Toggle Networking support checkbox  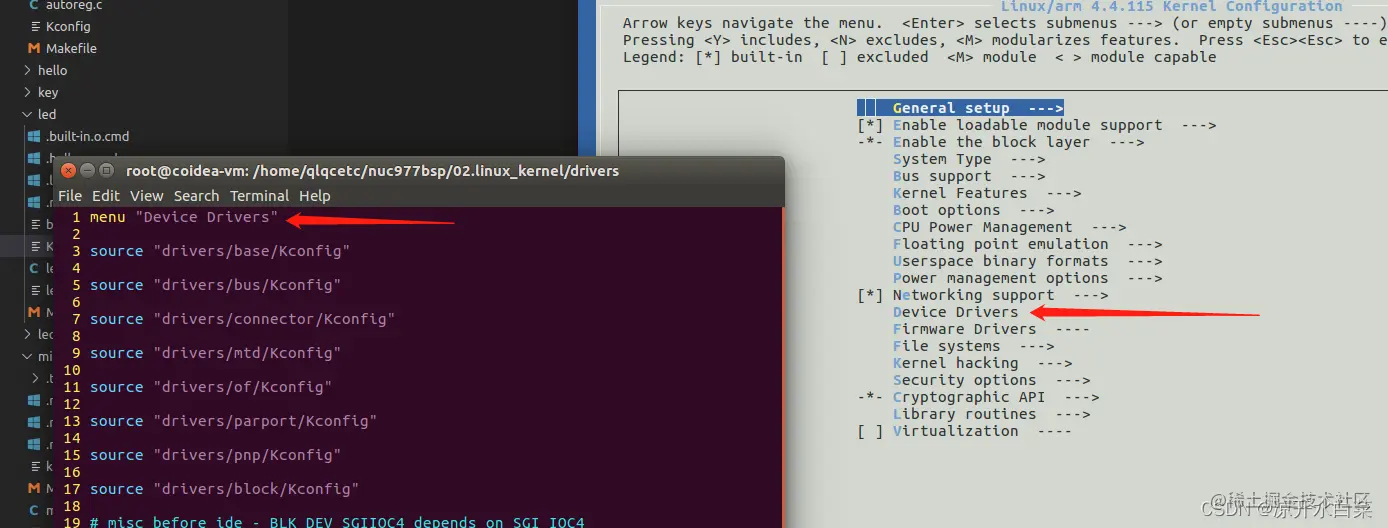coord(870,295)
